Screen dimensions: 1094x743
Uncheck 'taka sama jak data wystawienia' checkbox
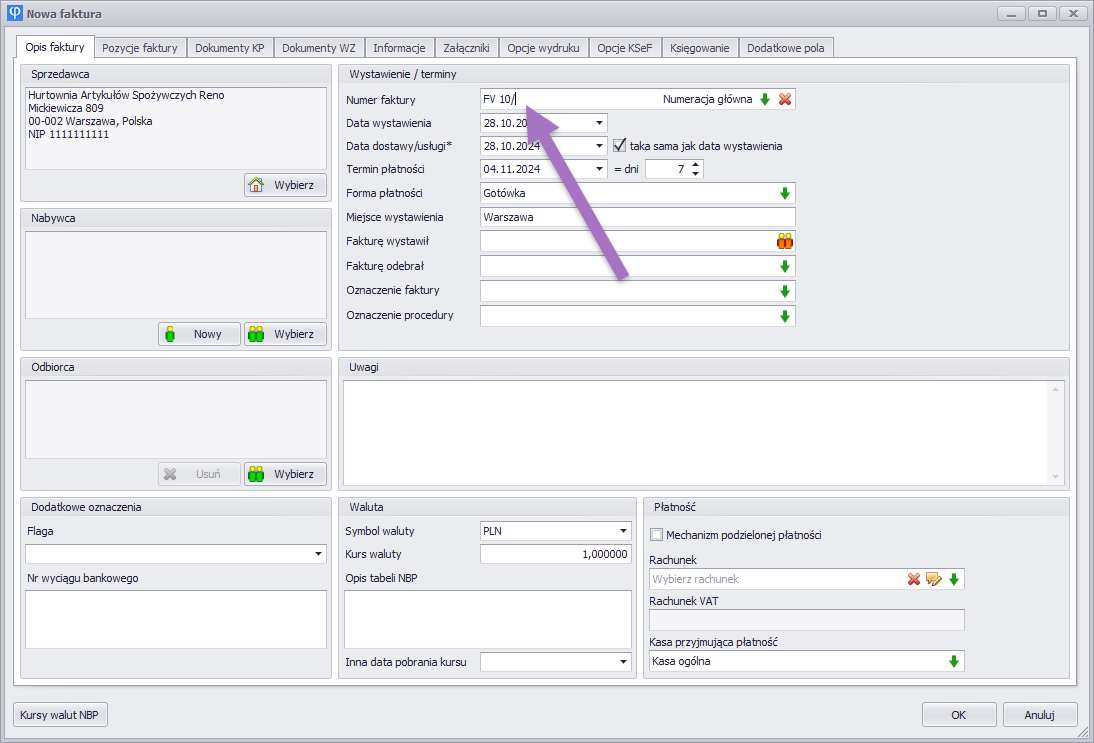[620, 145]
